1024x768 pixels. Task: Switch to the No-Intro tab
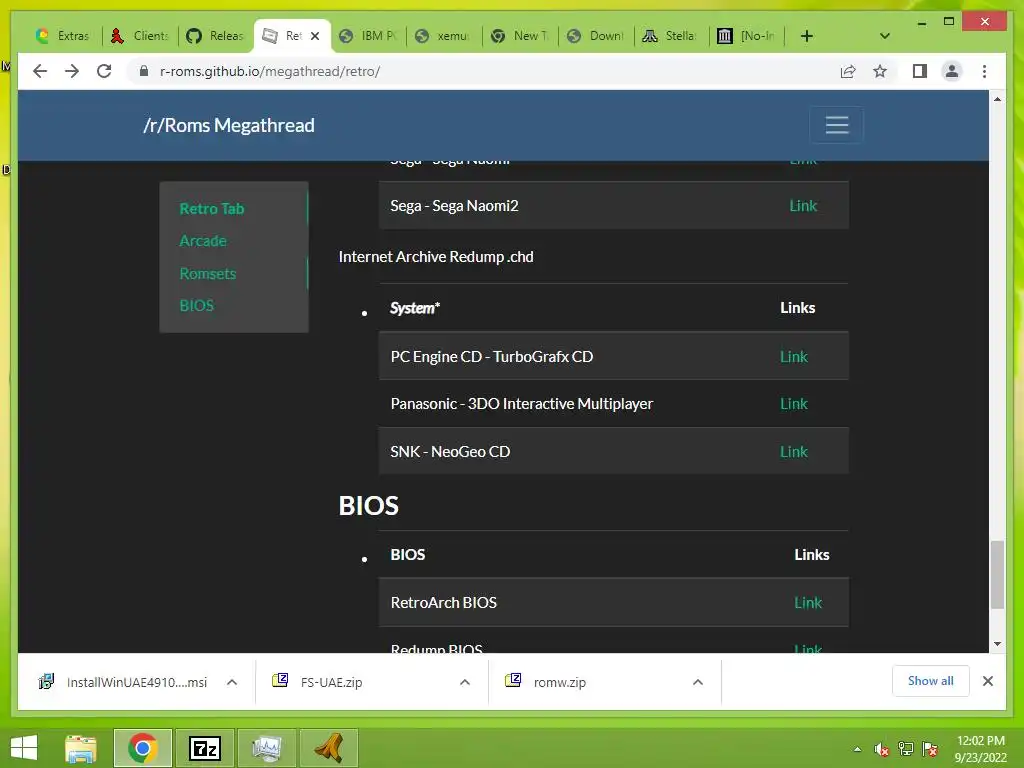[x=748, y=36]
